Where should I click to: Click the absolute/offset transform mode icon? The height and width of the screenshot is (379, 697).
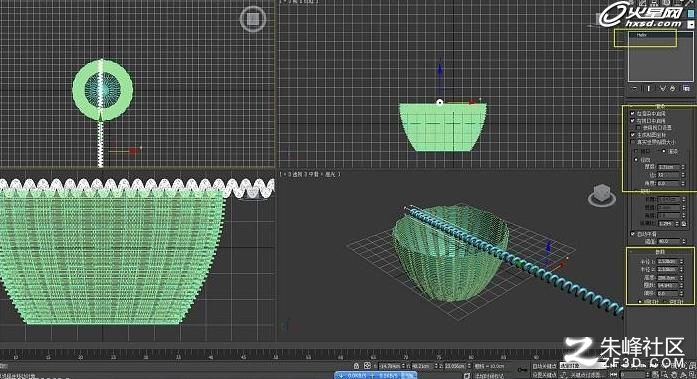[x=367, y=366]
